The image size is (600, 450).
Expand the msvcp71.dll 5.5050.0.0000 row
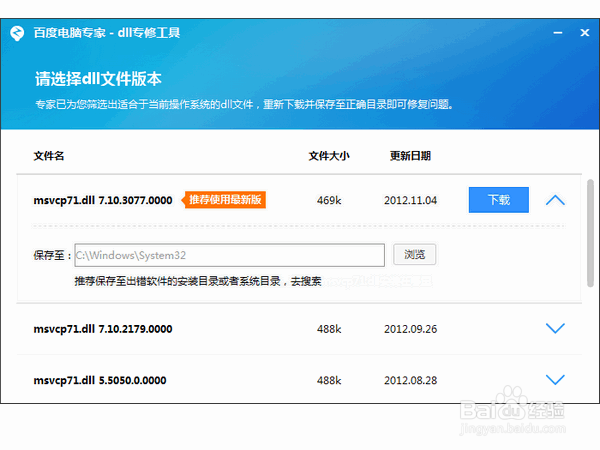[555, 380]
